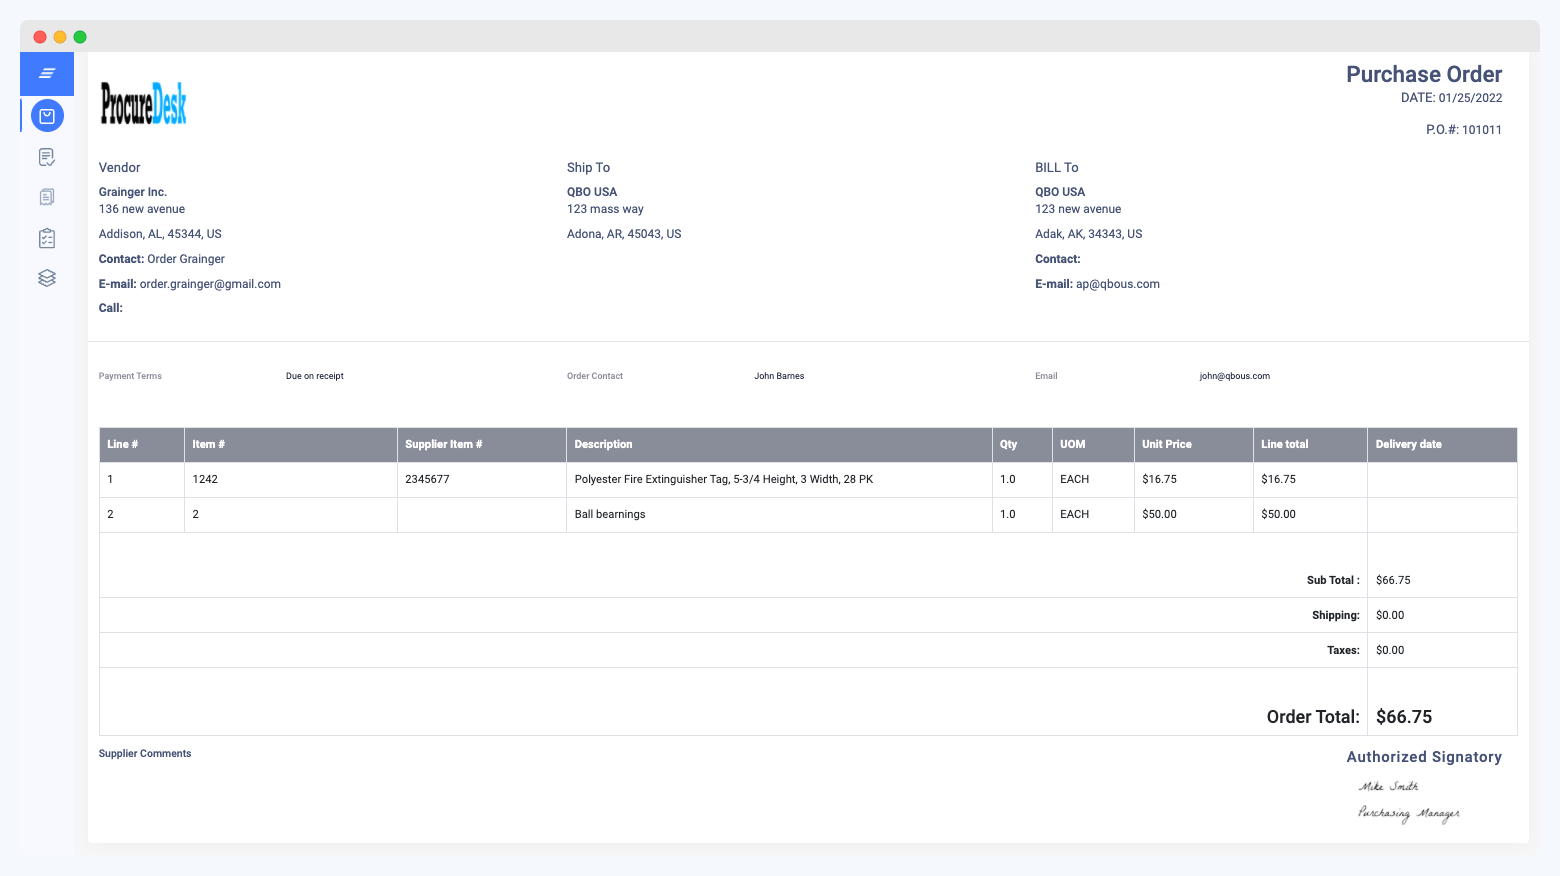The image size is (1560, 876).
Task: Select the Unit Price column header
Action: pyautogui.click(x=1167, y=444)
